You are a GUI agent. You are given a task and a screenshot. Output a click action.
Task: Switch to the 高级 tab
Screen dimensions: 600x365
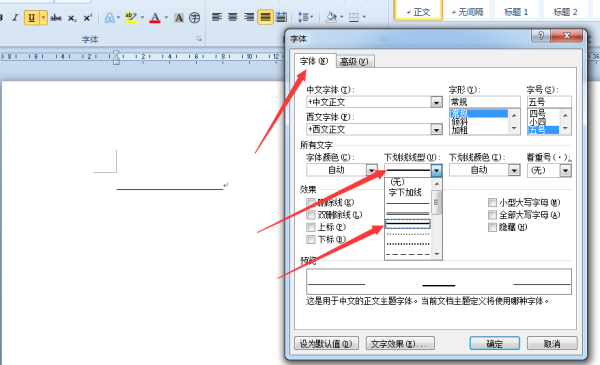click(x=354, y=62)
